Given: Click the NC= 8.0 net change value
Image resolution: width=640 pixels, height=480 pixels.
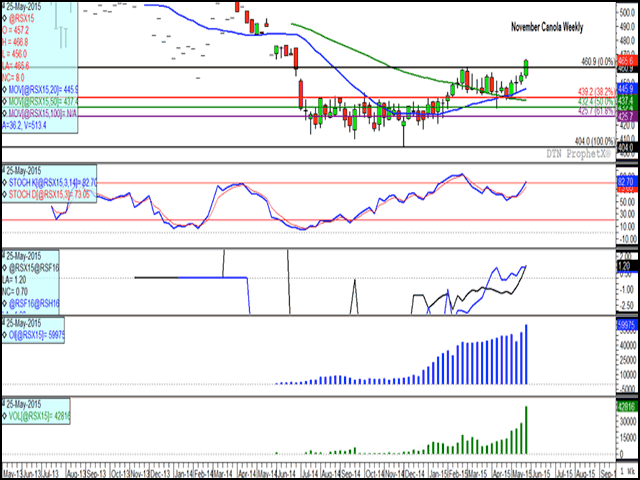Looking at the screenshot, I should 14,77.
